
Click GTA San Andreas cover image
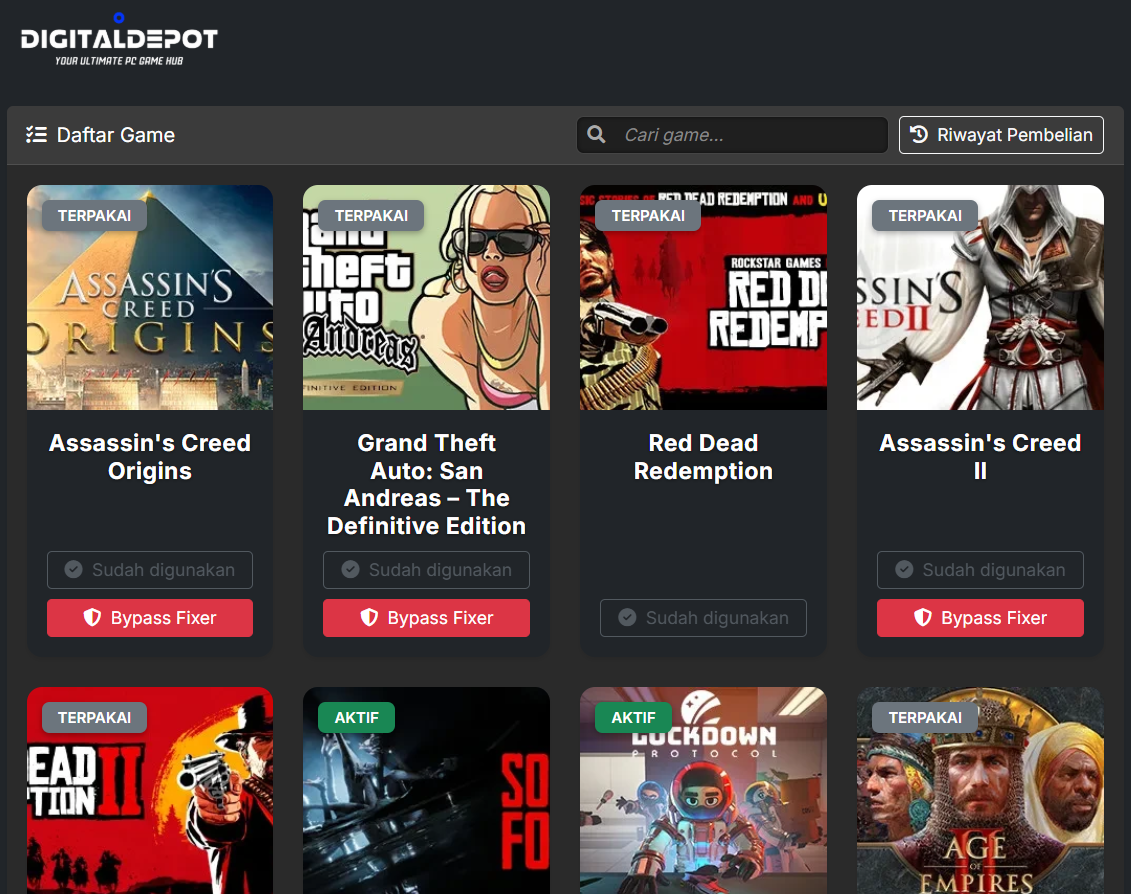click(426, 297)
